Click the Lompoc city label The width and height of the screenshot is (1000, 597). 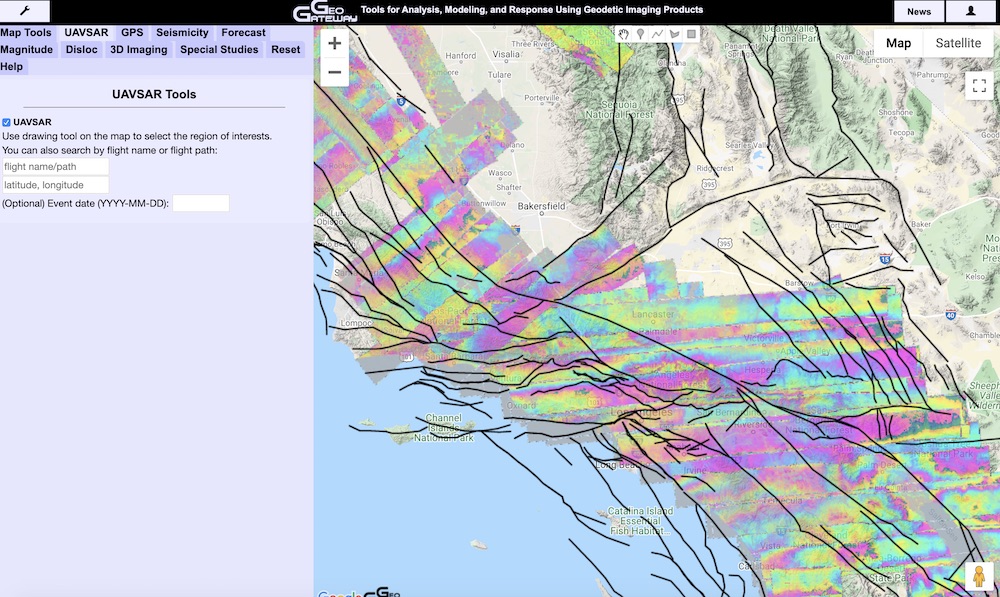click(356, 323)
